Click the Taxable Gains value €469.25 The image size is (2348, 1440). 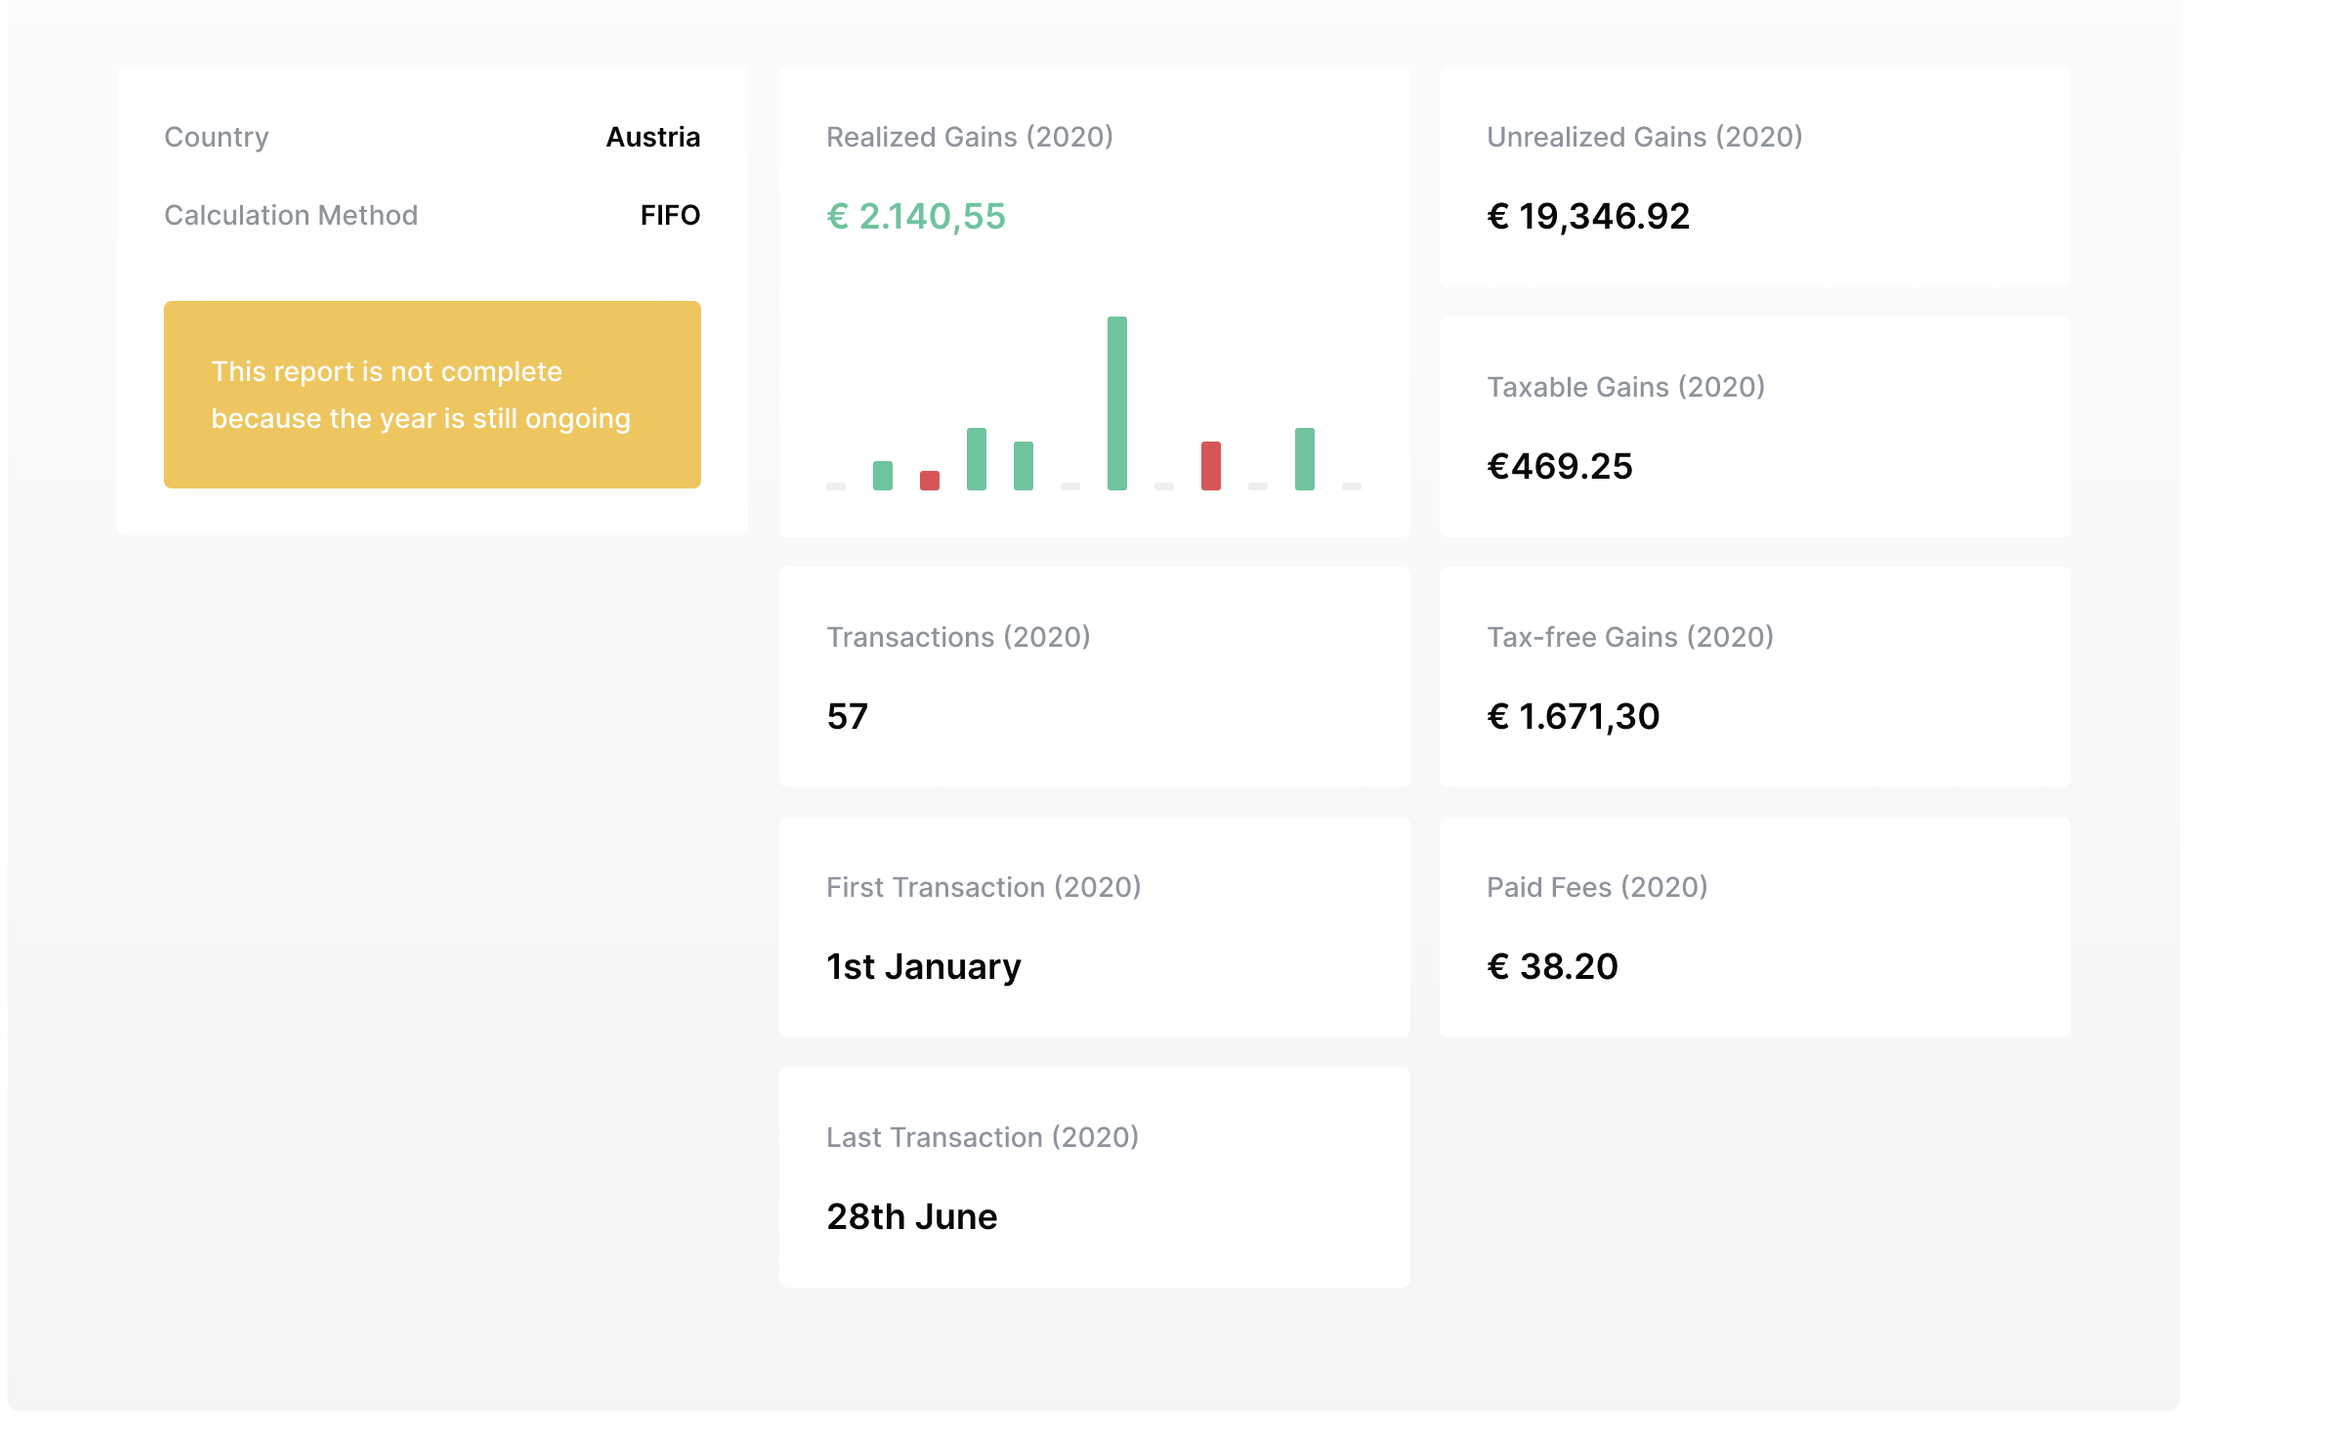tap(1559, 465)
